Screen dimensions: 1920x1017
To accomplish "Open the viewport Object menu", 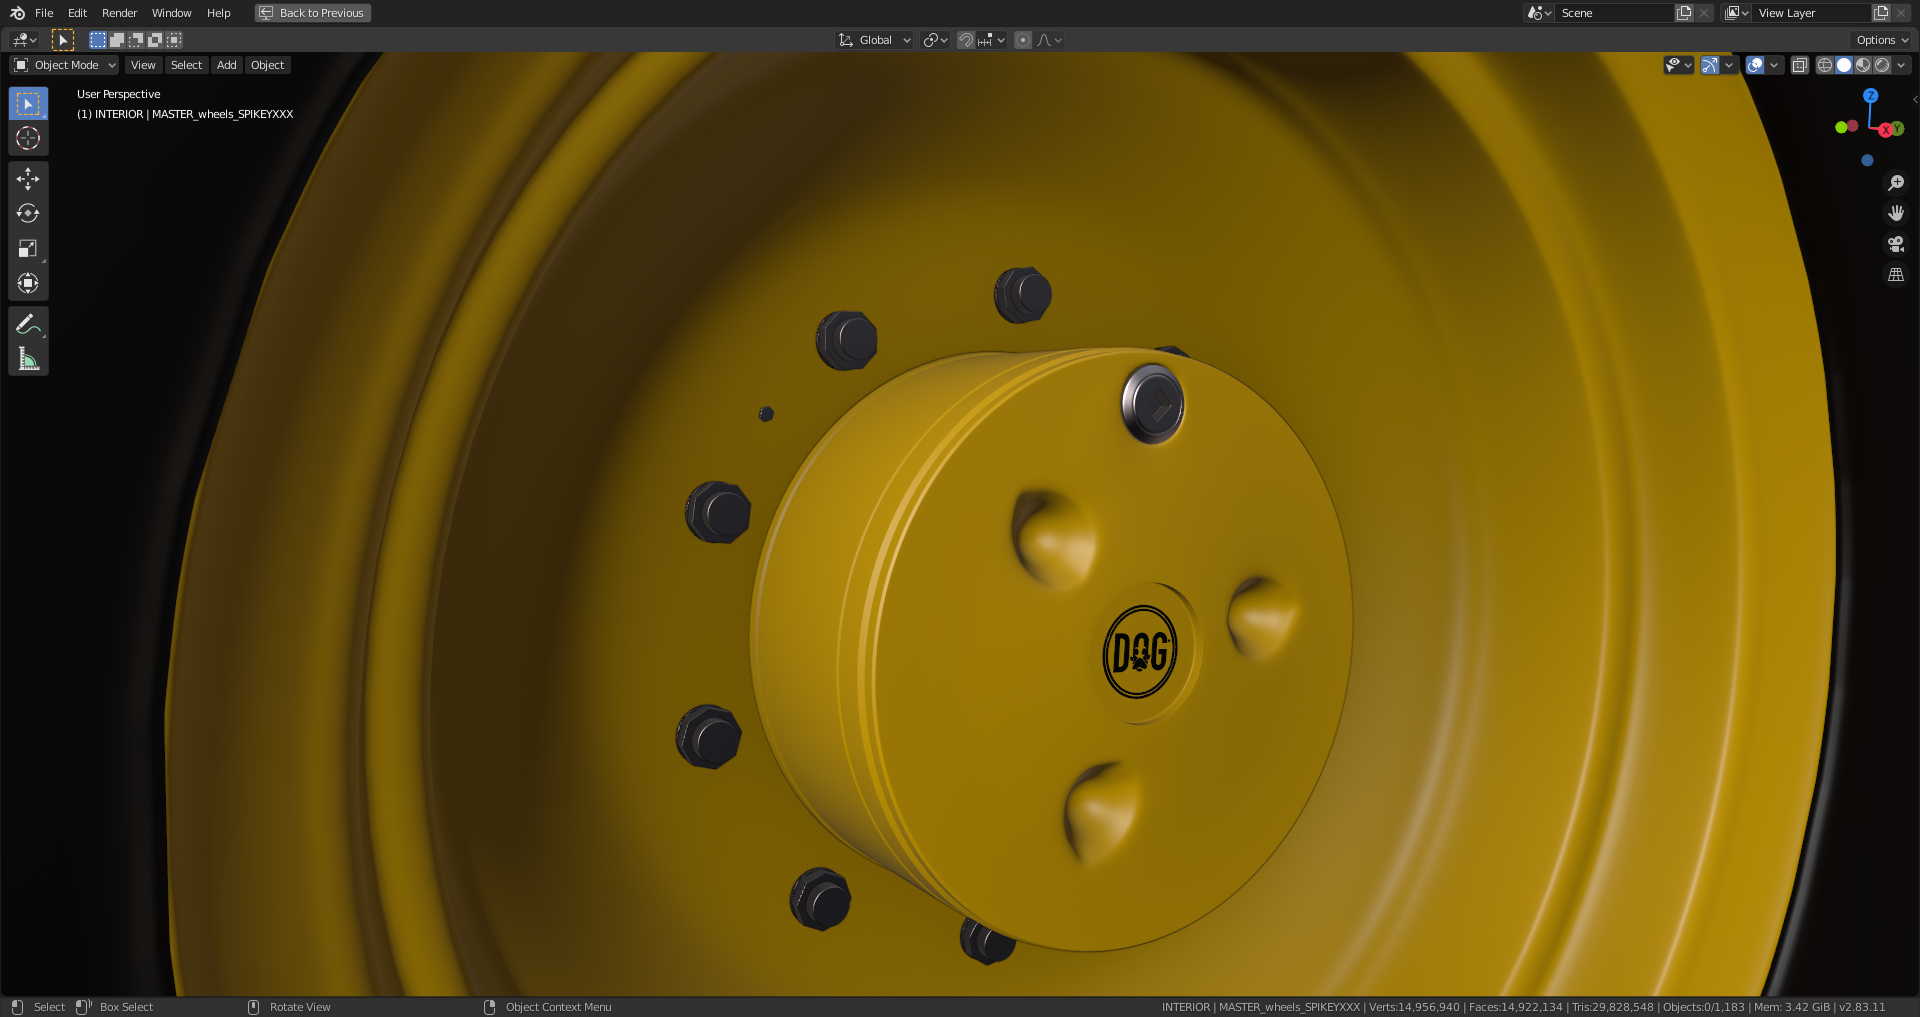I will [267, 65].
